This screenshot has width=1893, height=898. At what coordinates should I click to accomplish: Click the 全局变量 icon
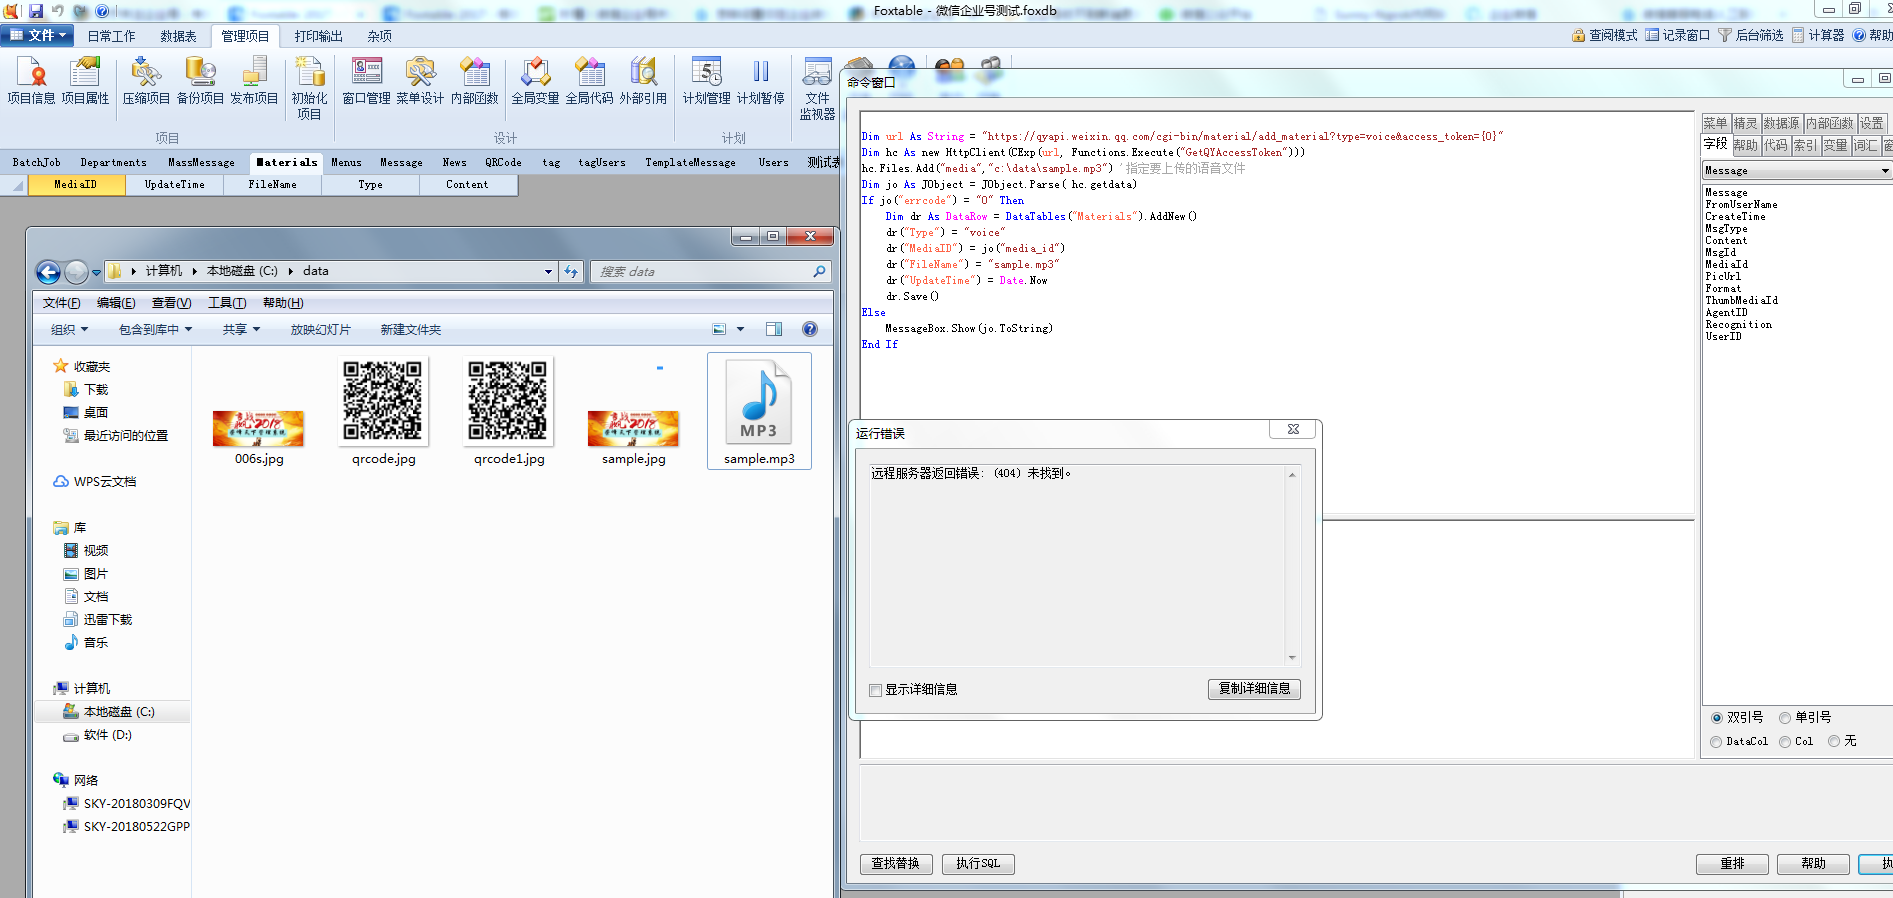click(535, 80)
